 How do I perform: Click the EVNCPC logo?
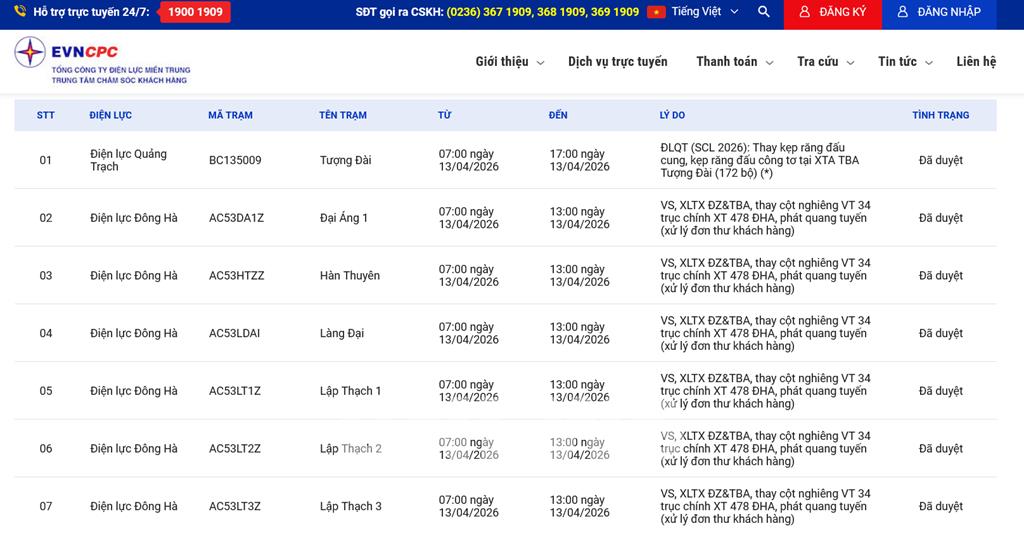click(100, 60)
